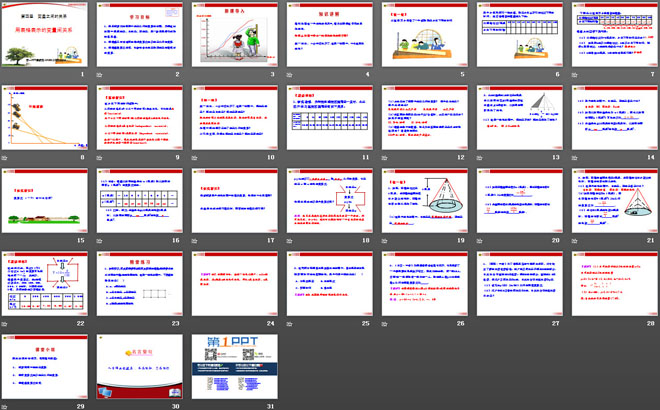
Task: Click the animation star under slide 17
Action: [x=194, y=241]
